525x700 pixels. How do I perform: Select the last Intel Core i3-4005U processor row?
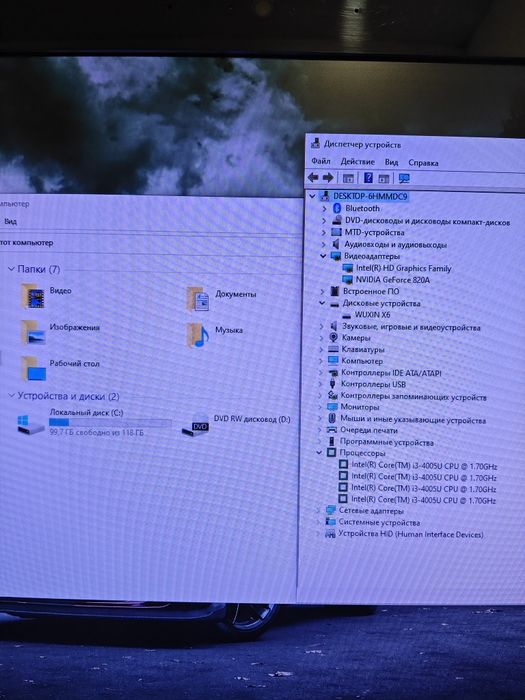pos(417,500)
